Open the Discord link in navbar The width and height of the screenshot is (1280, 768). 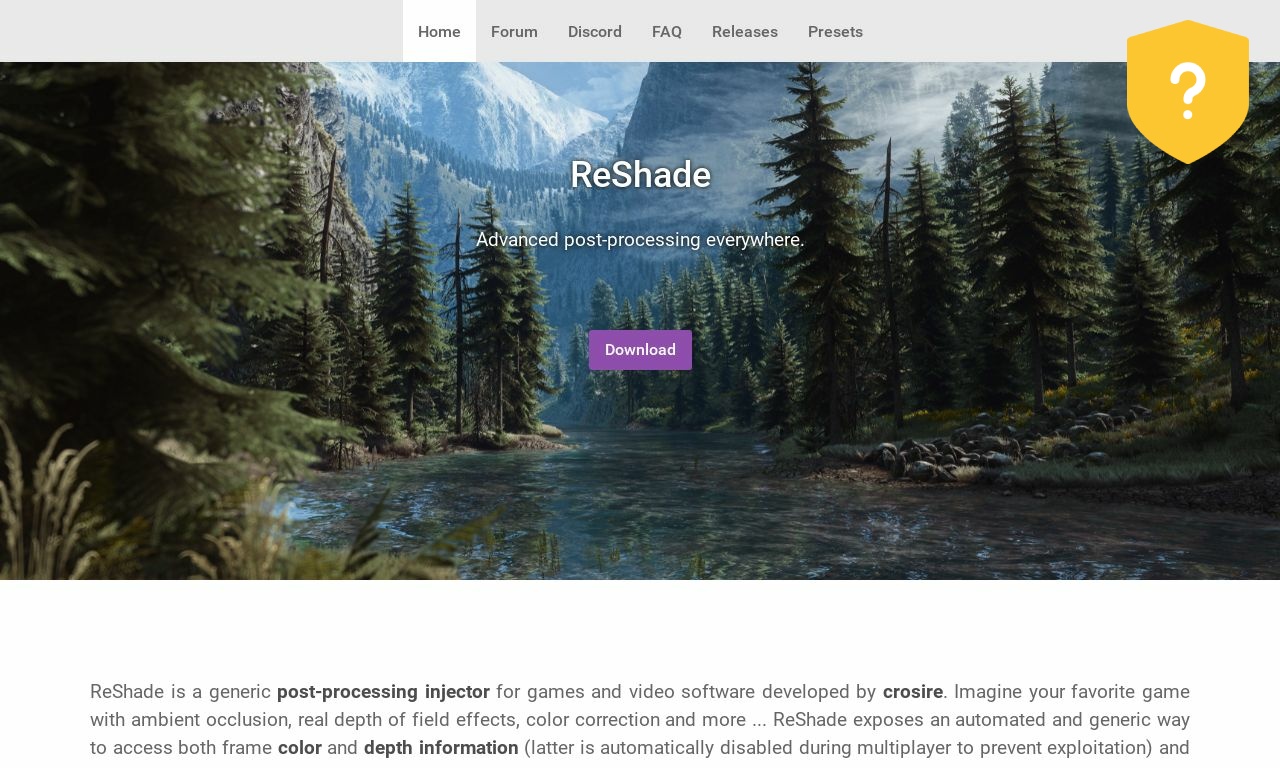click(595, 31)
